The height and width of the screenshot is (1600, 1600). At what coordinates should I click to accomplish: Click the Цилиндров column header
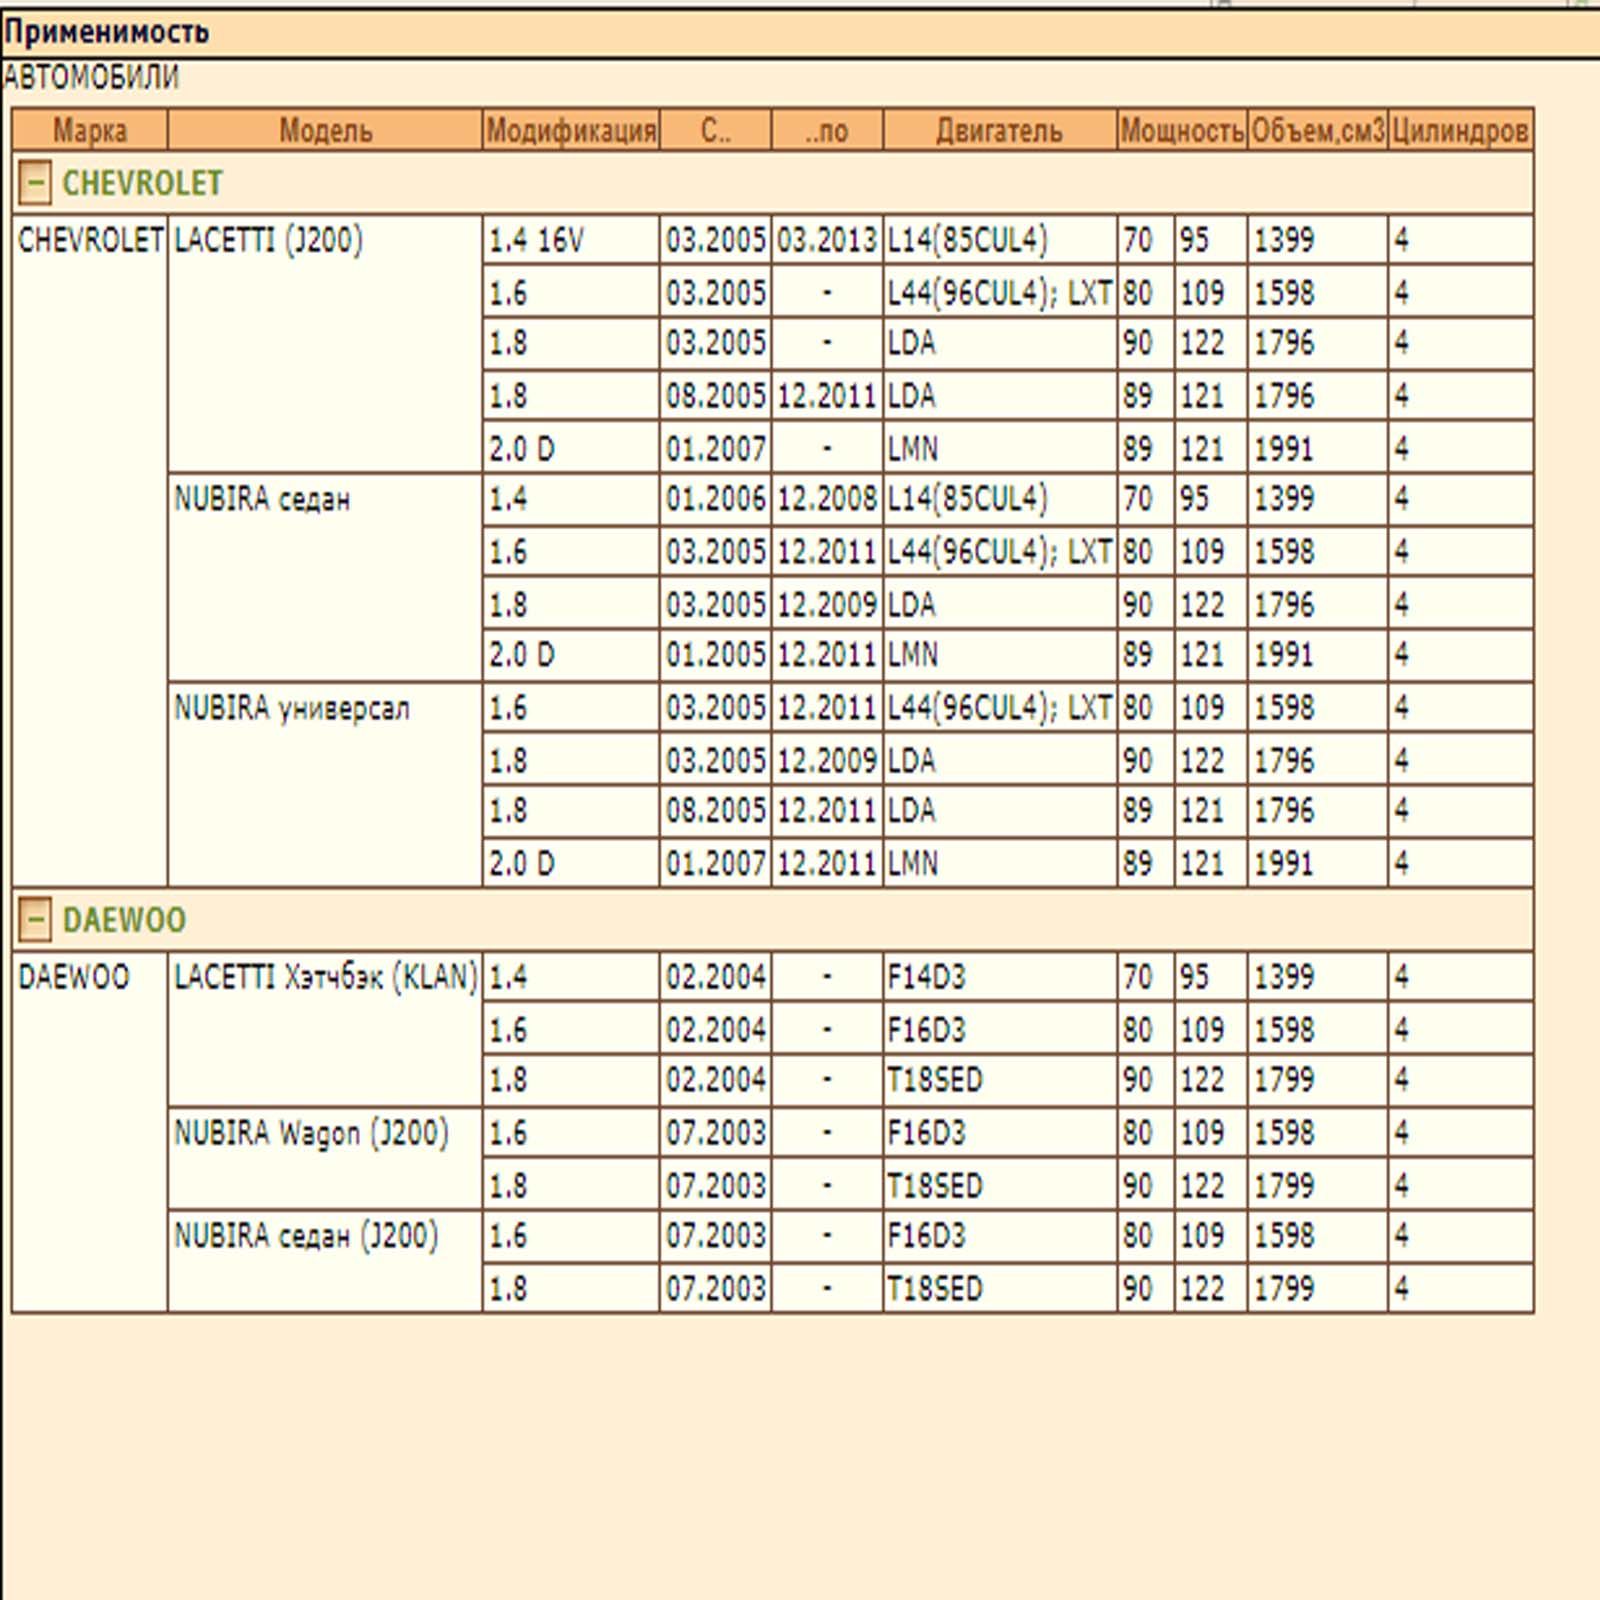tap(1461, 130)
